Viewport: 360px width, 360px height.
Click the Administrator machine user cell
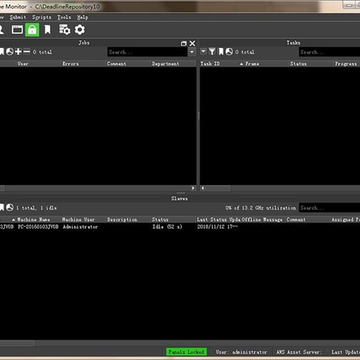click(80, 227)
